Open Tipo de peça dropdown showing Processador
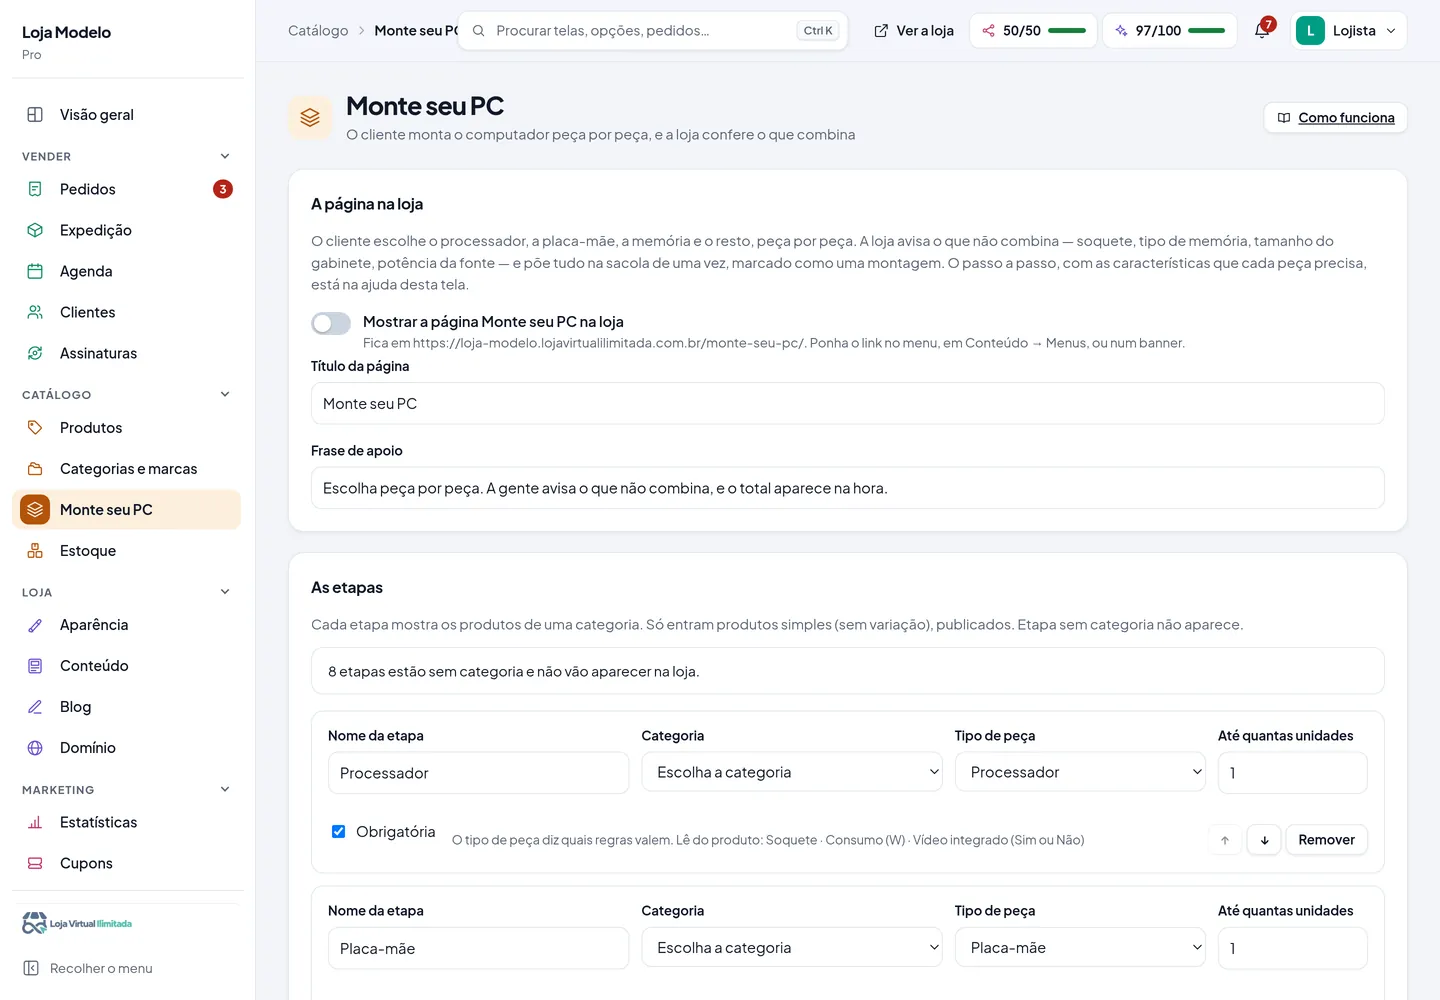 (1080, 772)
